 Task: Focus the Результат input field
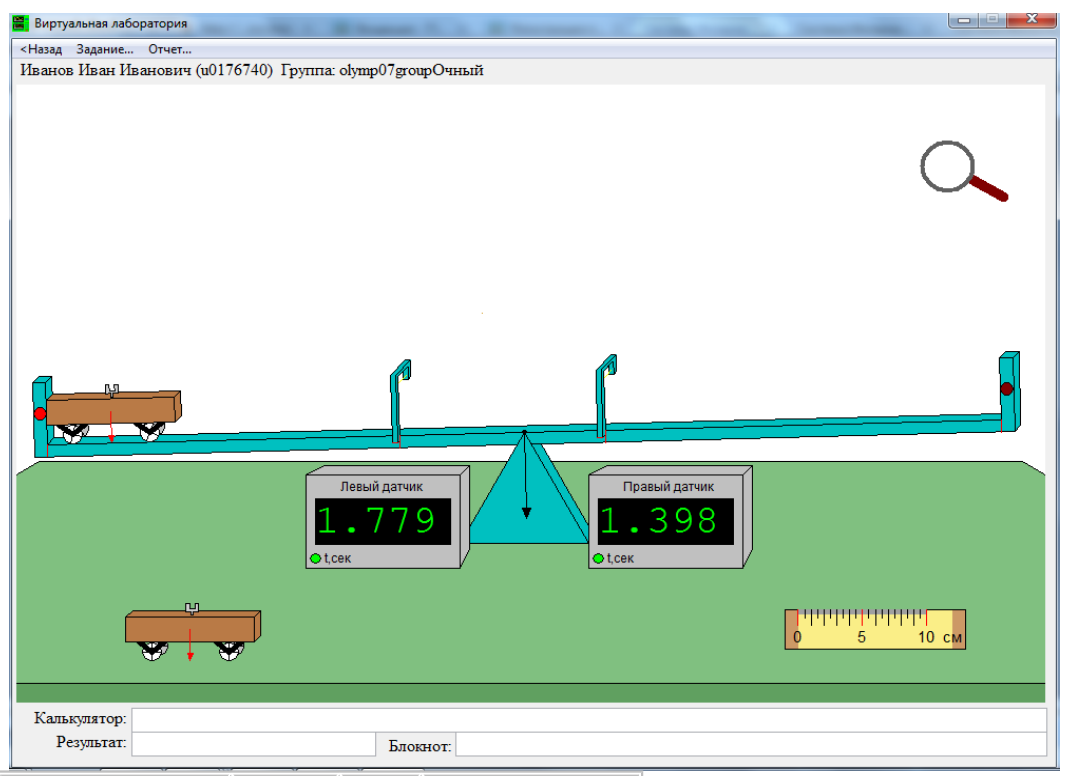253,744
